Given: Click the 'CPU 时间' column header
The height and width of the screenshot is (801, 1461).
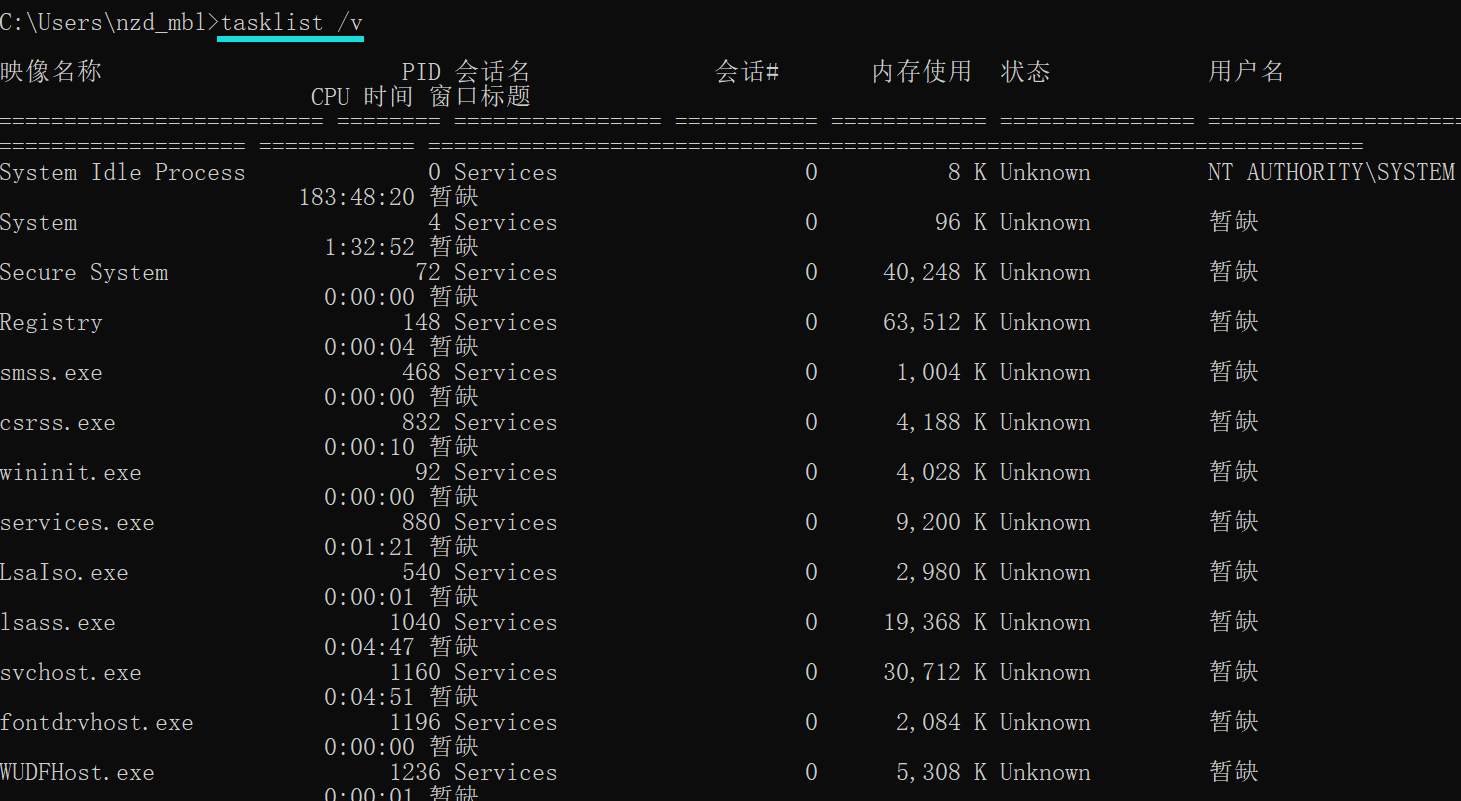Looking at the screenshot, I should point(362,97).
